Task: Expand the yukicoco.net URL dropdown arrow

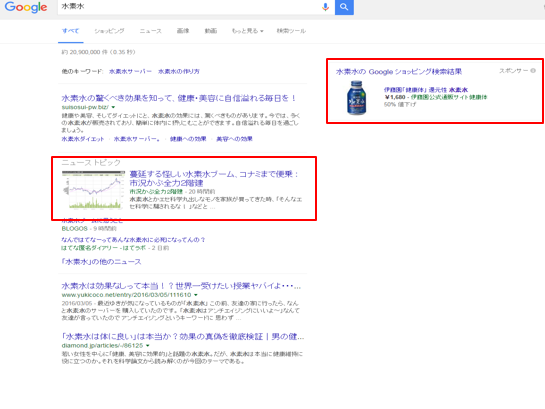Action: pyautogui.click(x=196, y=295)
